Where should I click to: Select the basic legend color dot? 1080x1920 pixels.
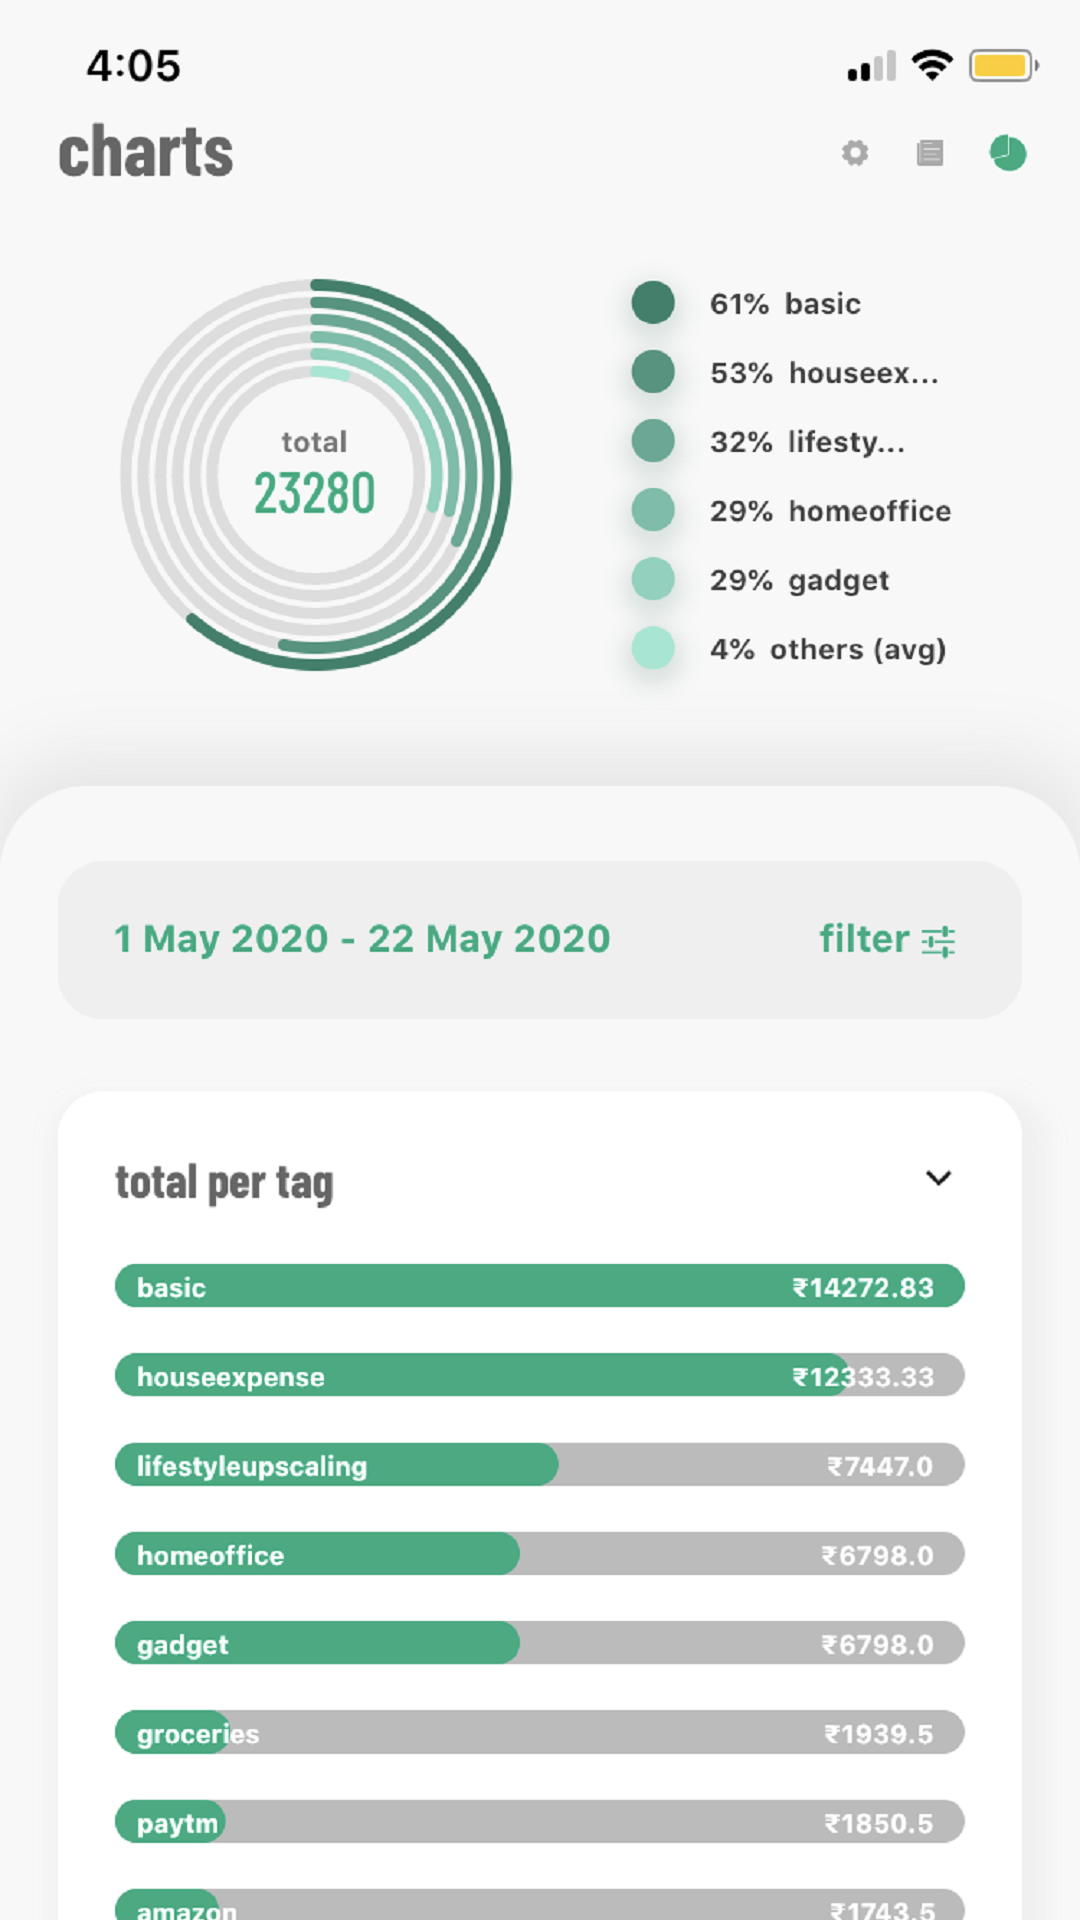point(653,303)
